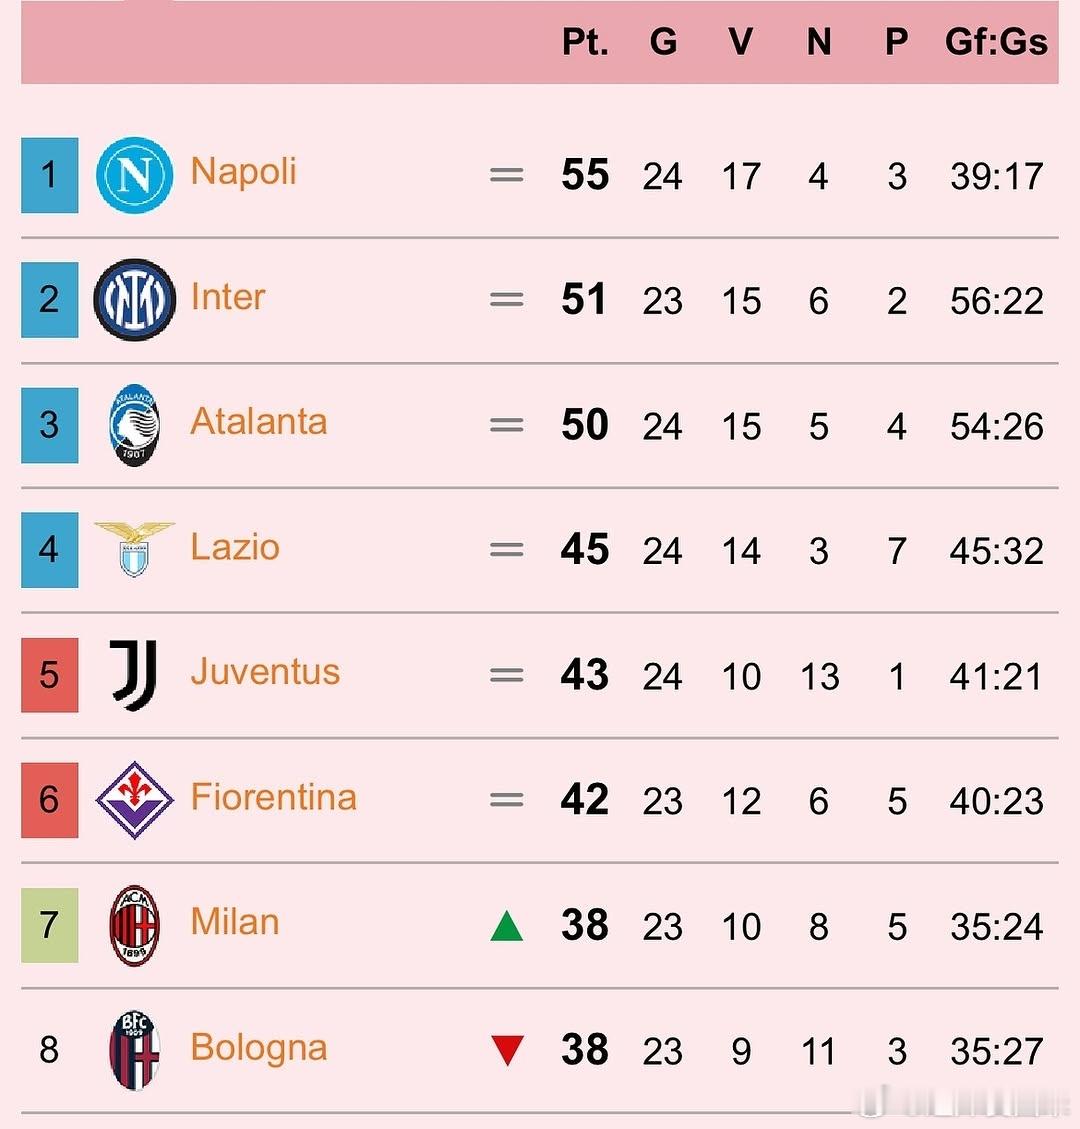Click the AC Milan crest
This screenshot has width=1080, height=1129.
point(135,925)
